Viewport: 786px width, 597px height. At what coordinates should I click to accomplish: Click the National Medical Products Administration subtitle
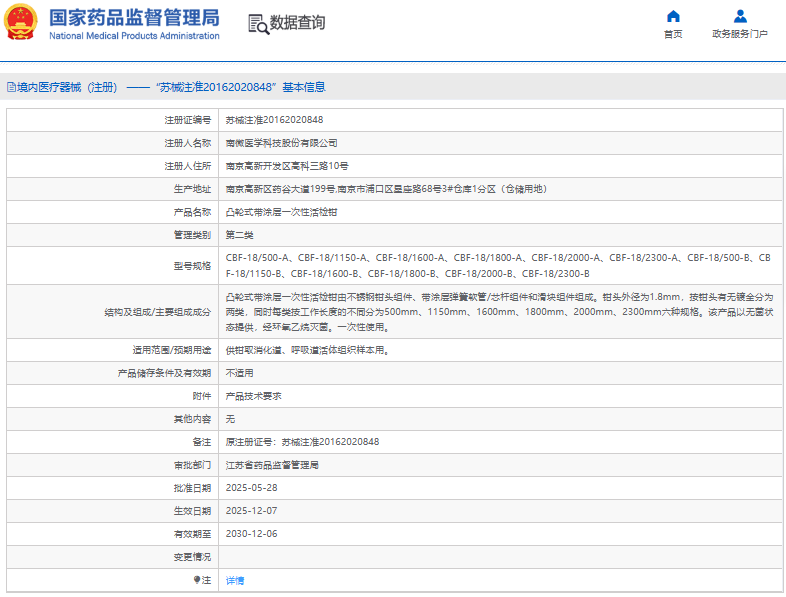point(134,36)
